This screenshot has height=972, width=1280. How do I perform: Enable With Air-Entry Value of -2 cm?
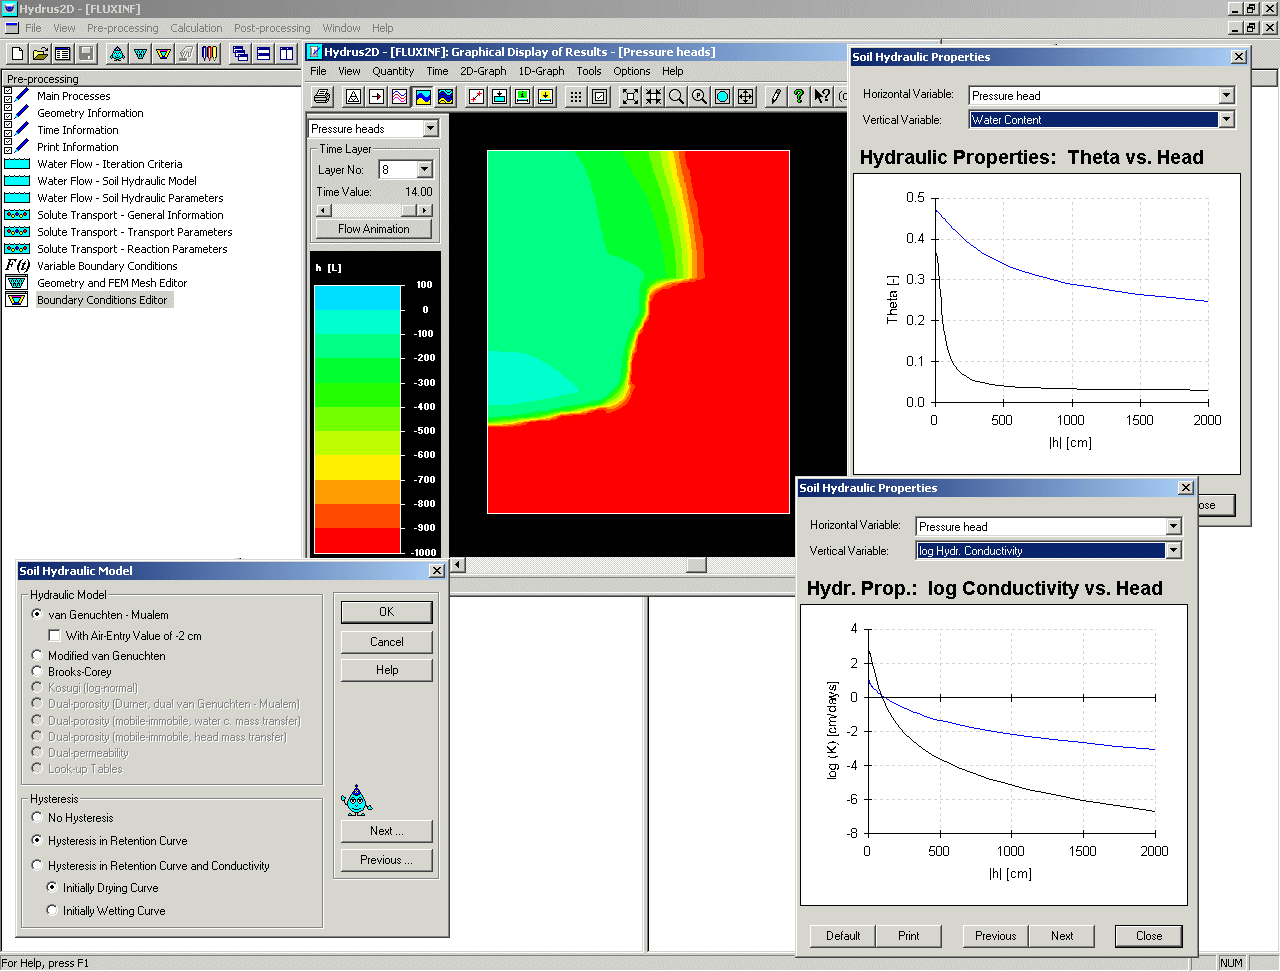(125, 636)
